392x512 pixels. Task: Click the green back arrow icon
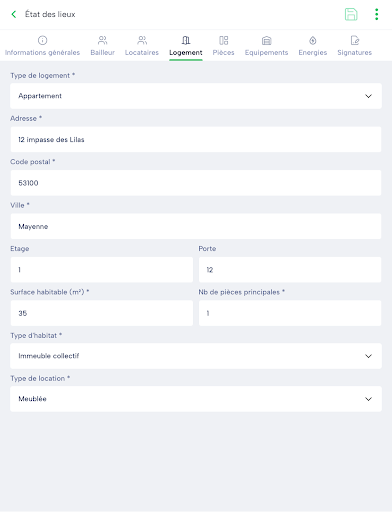click(14, 14)
